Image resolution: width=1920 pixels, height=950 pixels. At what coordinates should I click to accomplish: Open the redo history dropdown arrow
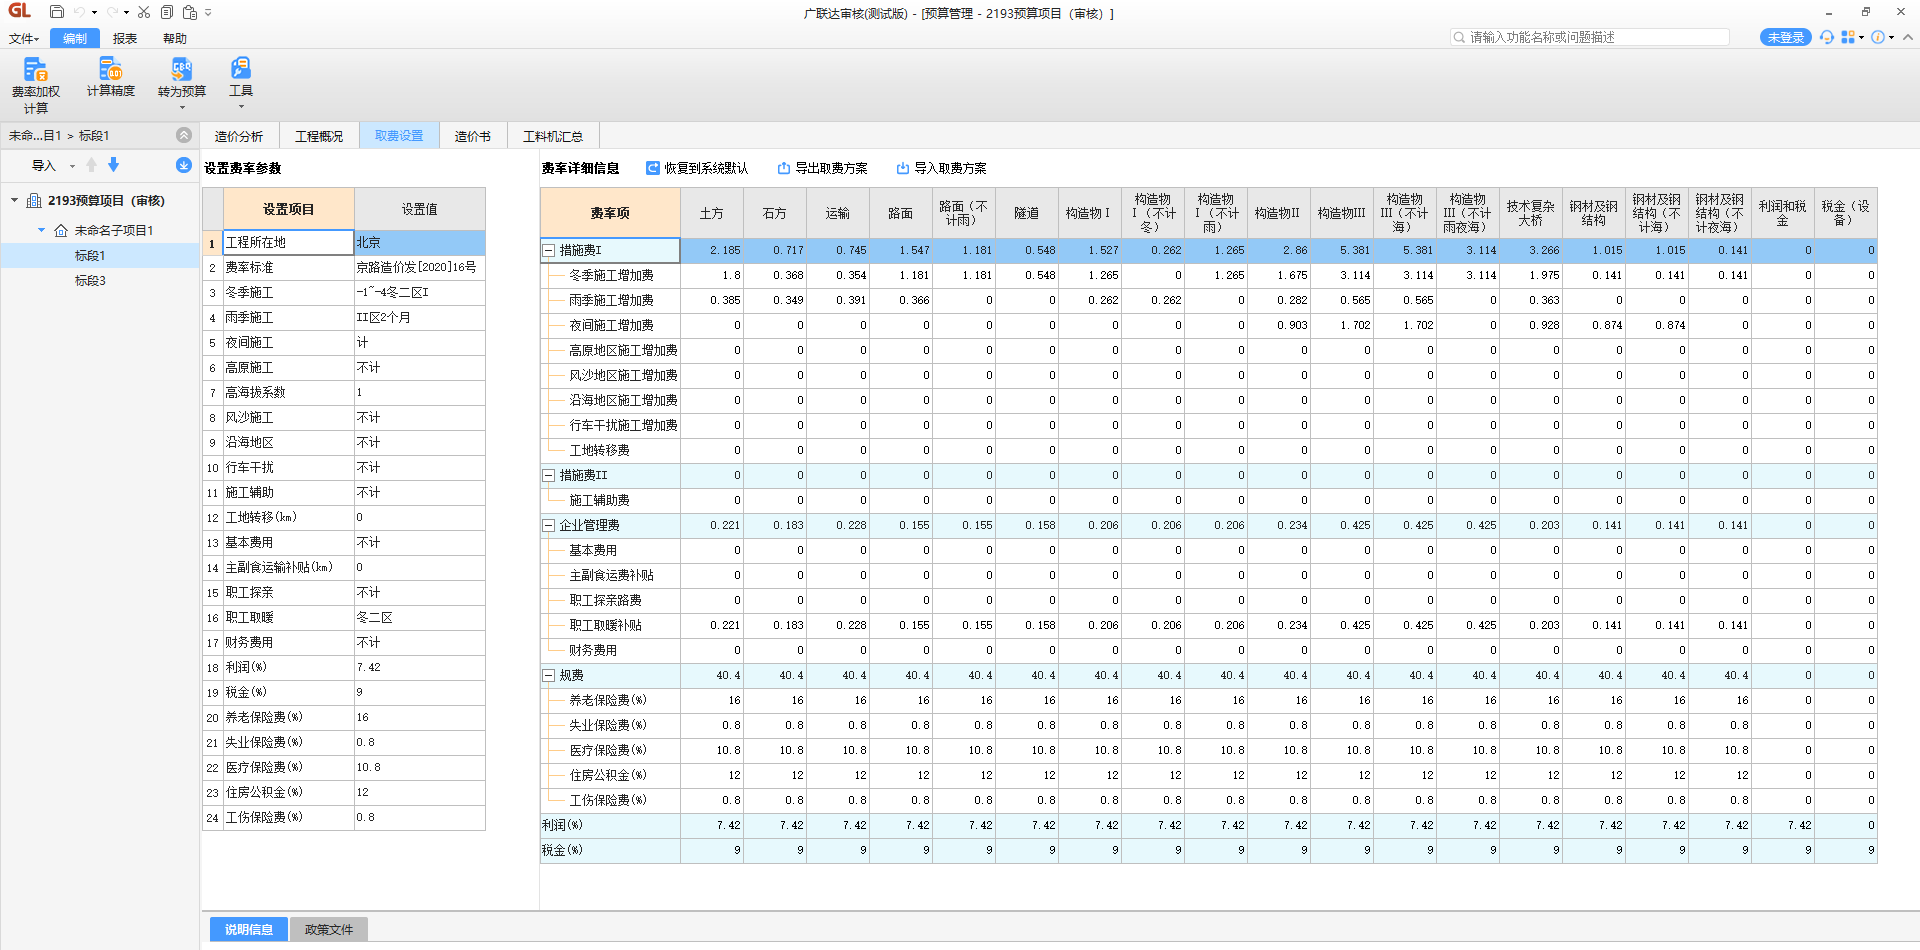click(126, 13)
